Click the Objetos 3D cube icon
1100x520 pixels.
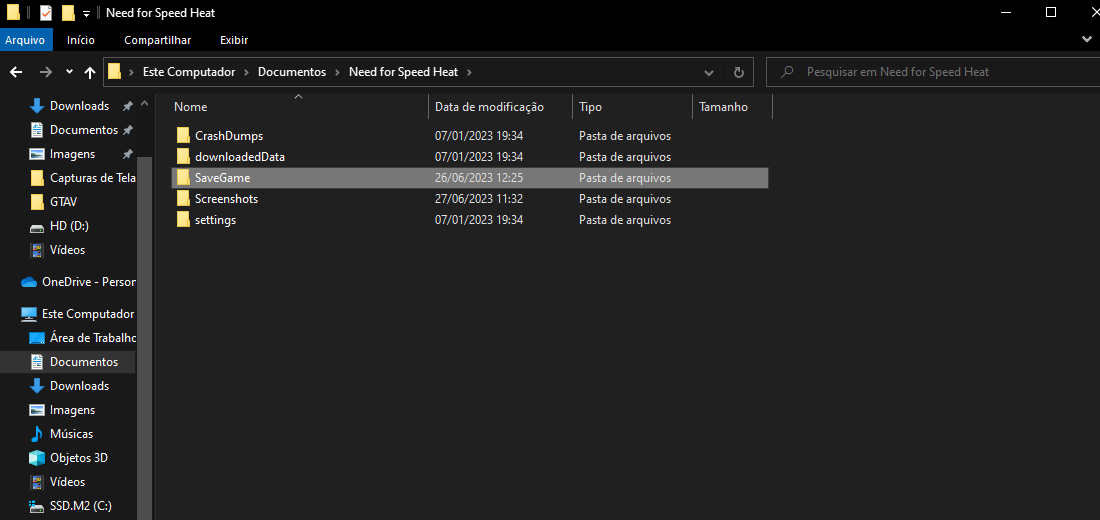[x=37, y=458]
